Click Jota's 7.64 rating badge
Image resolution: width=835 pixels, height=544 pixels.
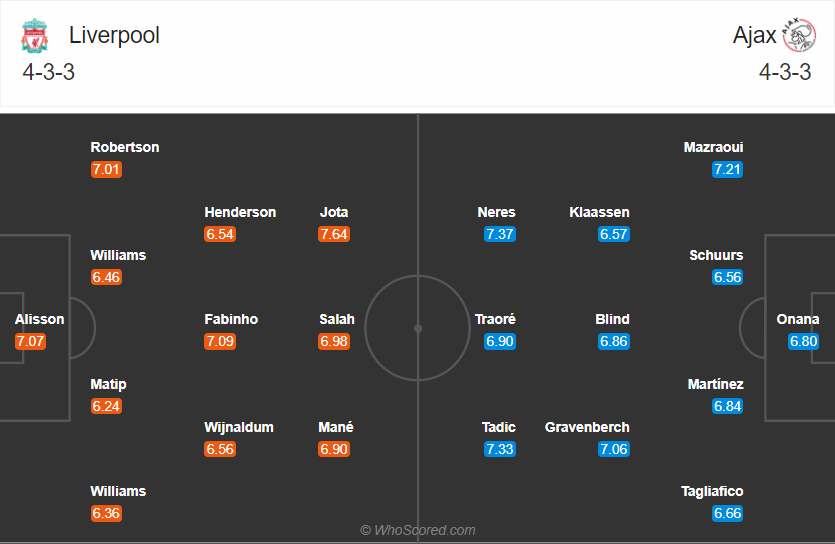pyautogui.click(x=334, y=234)
